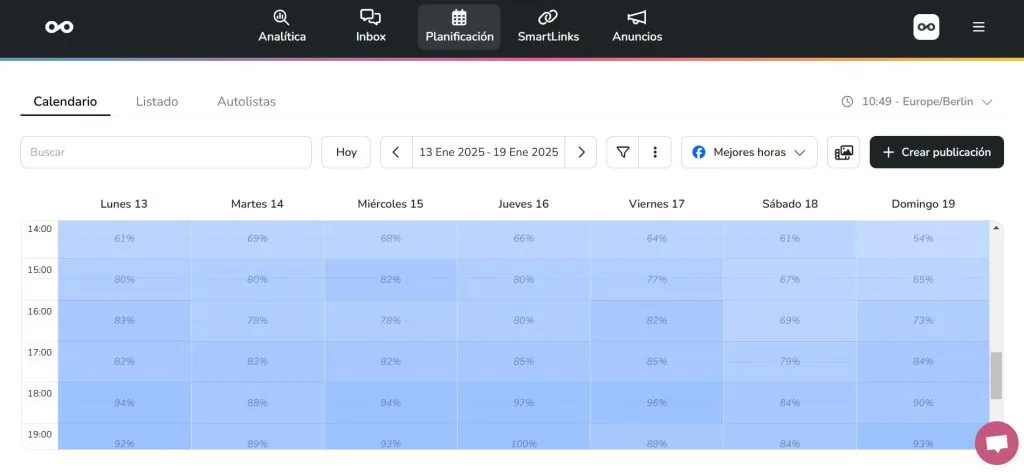1024x472 pixels.
Task: Click the 88% slot Martes 18:00
Action: 257,403
